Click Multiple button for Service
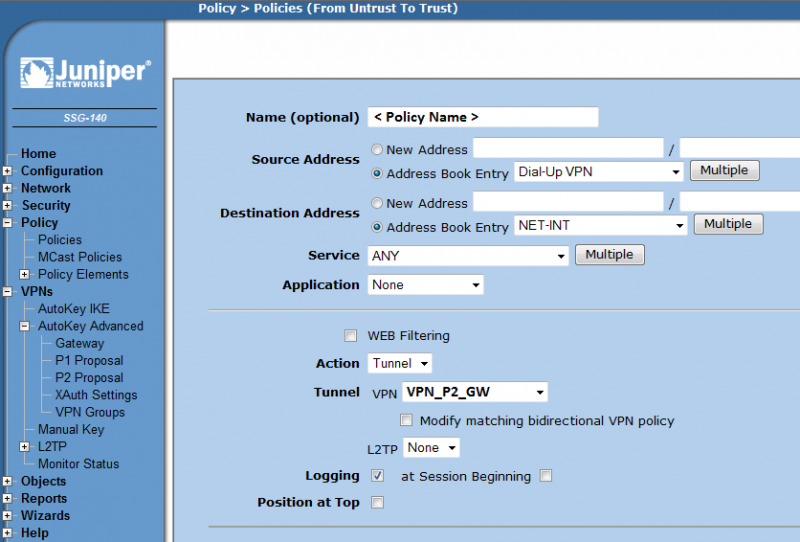Screen dimensions: 800x542 (610, 255)
